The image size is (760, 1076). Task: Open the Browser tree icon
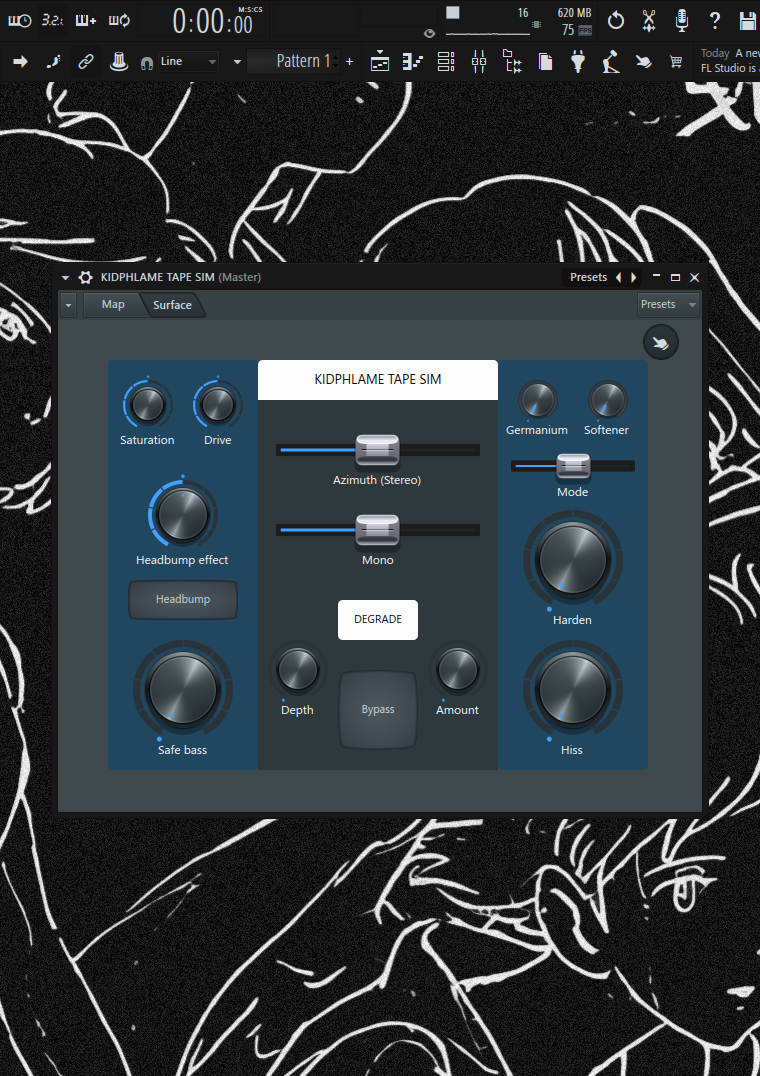coord(512,62)
